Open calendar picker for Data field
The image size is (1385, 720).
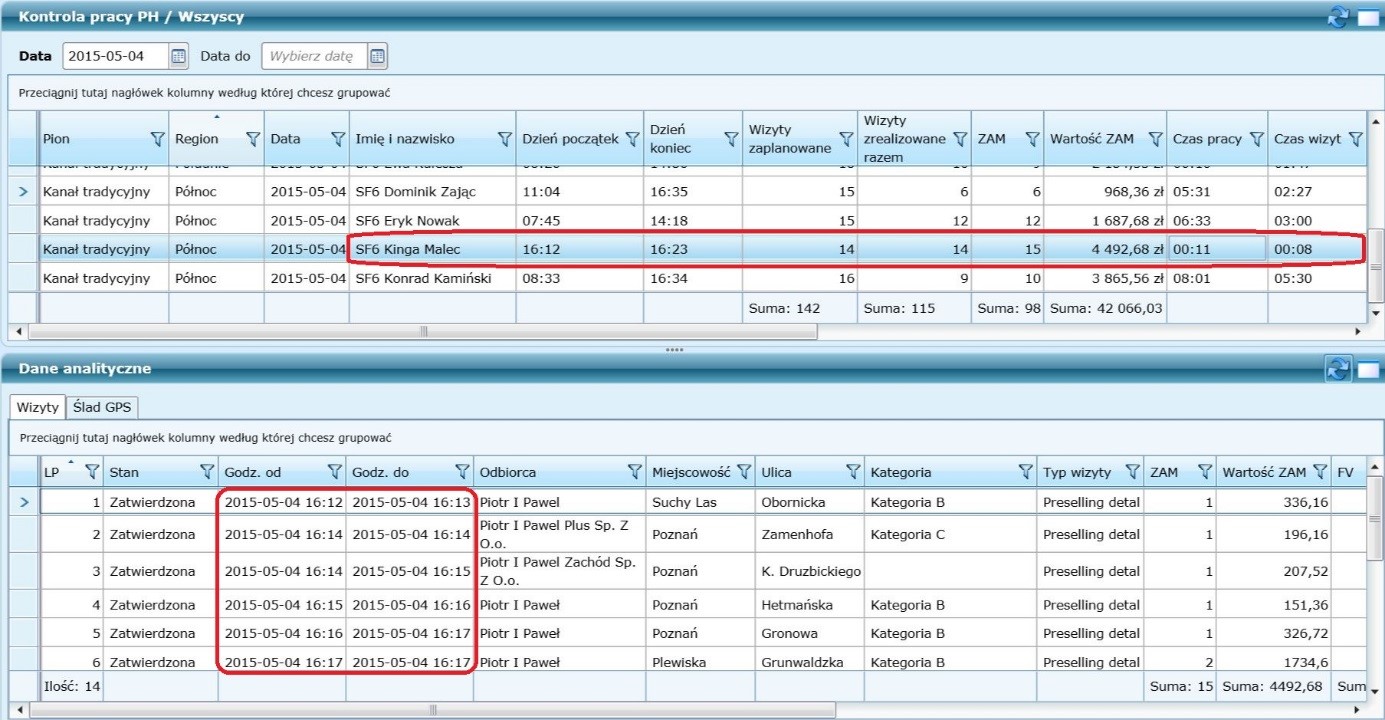tap(178, 56)
